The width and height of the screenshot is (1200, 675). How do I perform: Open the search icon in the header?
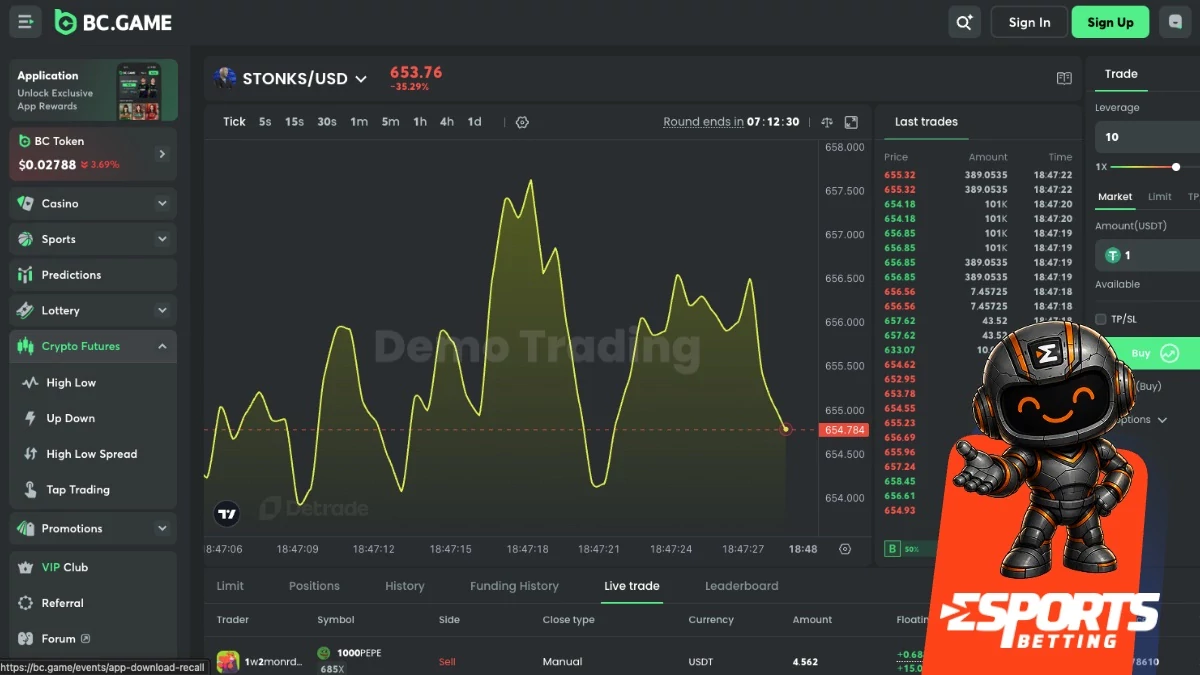964,22
